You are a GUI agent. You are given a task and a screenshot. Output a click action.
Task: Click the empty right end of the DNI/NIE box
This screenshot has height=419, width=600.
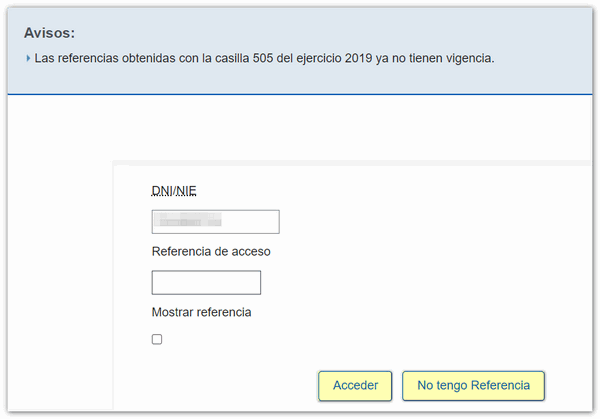(260, 222)
